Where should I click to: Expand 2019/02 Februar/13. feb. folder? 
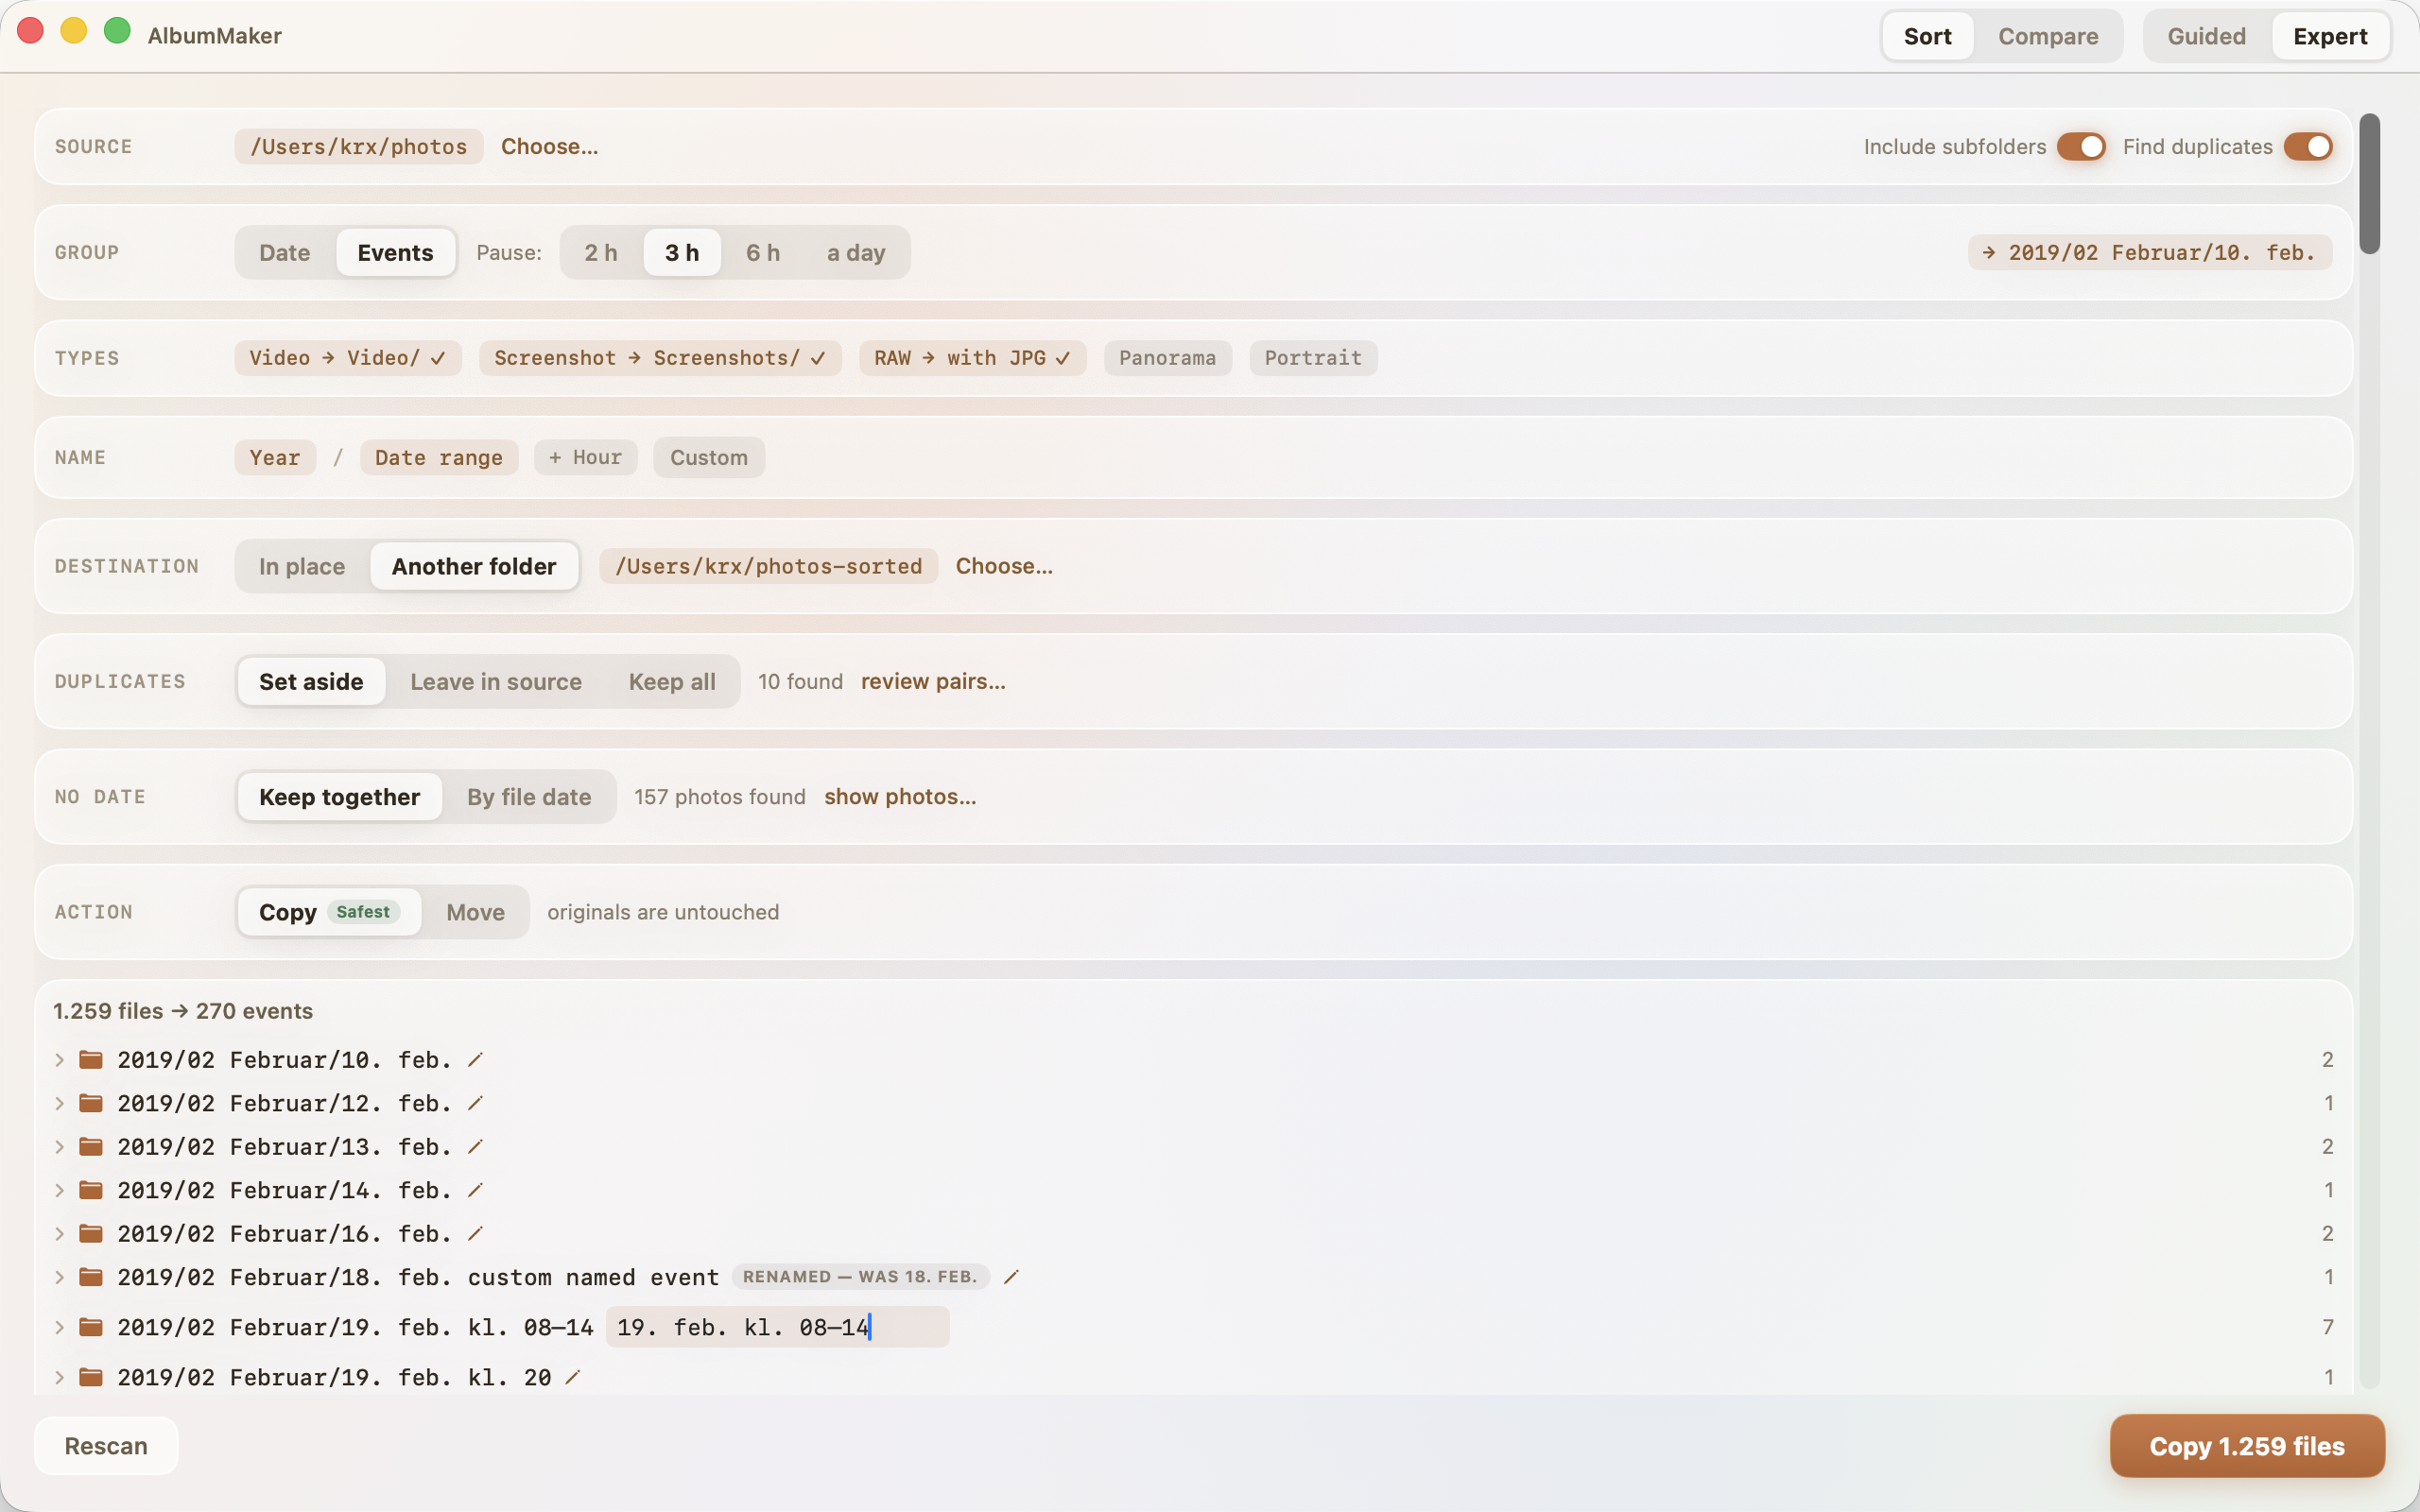click(x=60, y=1146)
